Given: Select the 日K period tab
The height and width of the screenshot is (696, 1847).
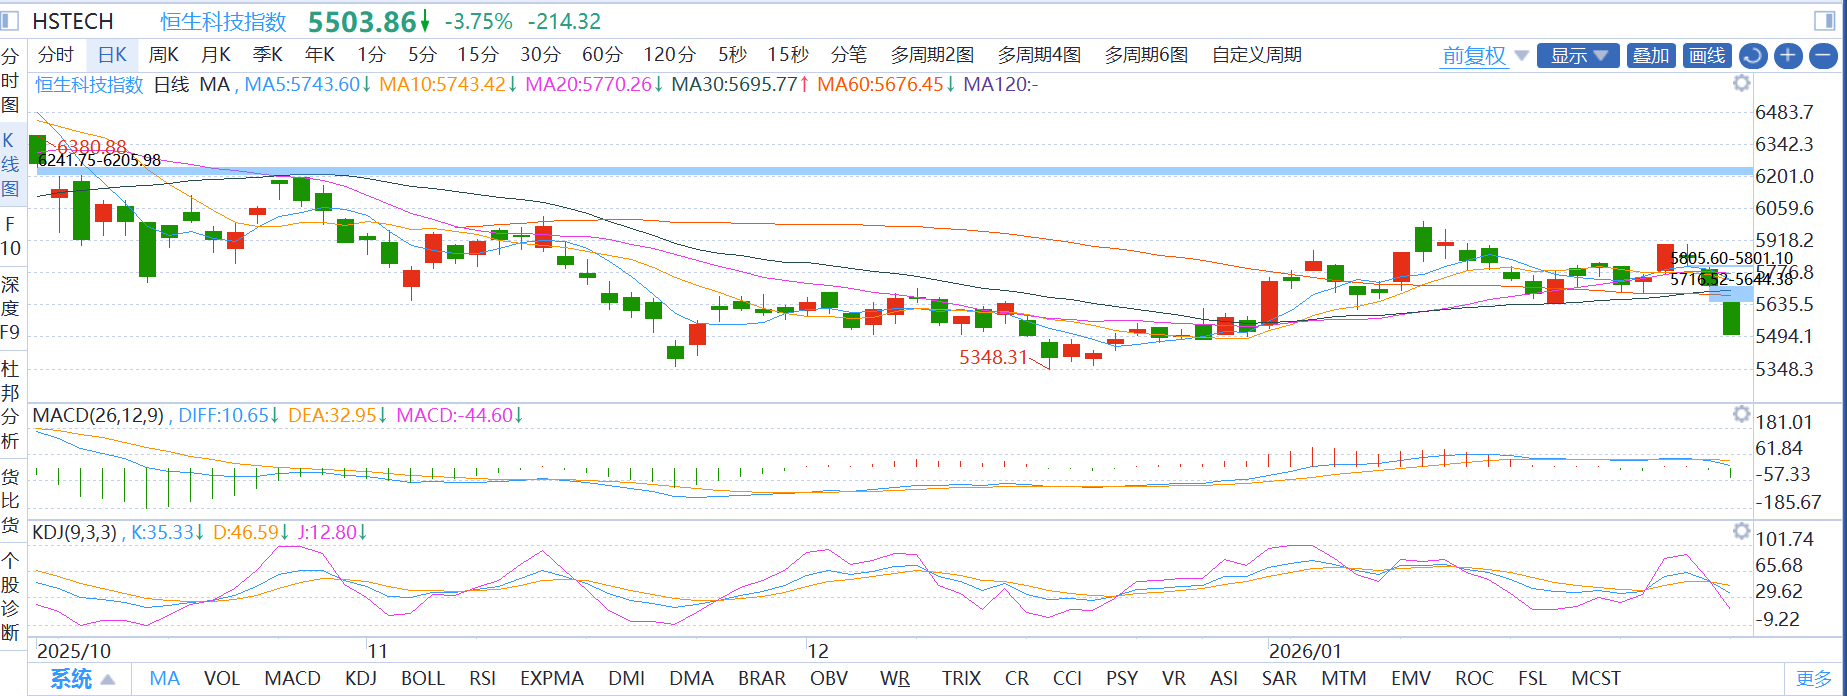Looking at the screenshot, I should [112, 55].
